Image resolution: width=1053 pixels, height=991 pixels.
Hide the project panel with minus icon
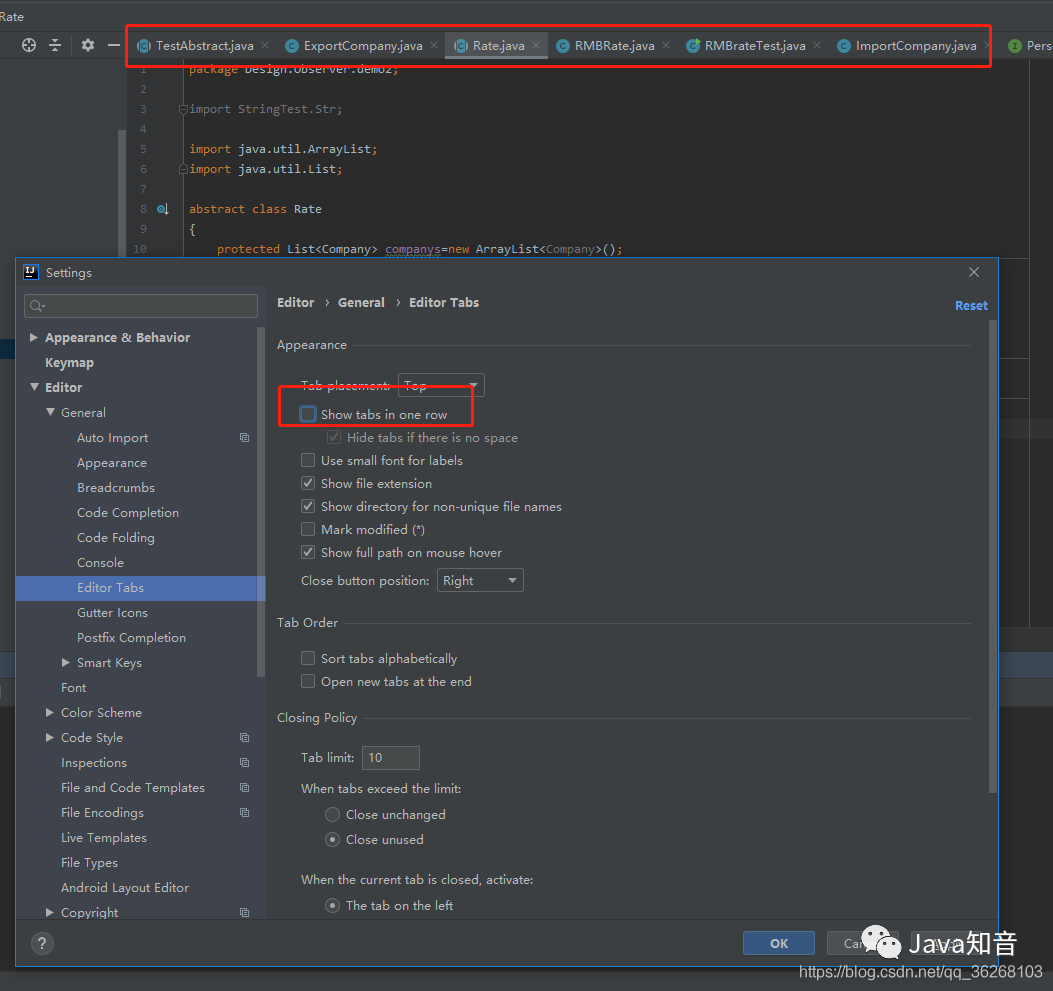(x=113, y=45)
